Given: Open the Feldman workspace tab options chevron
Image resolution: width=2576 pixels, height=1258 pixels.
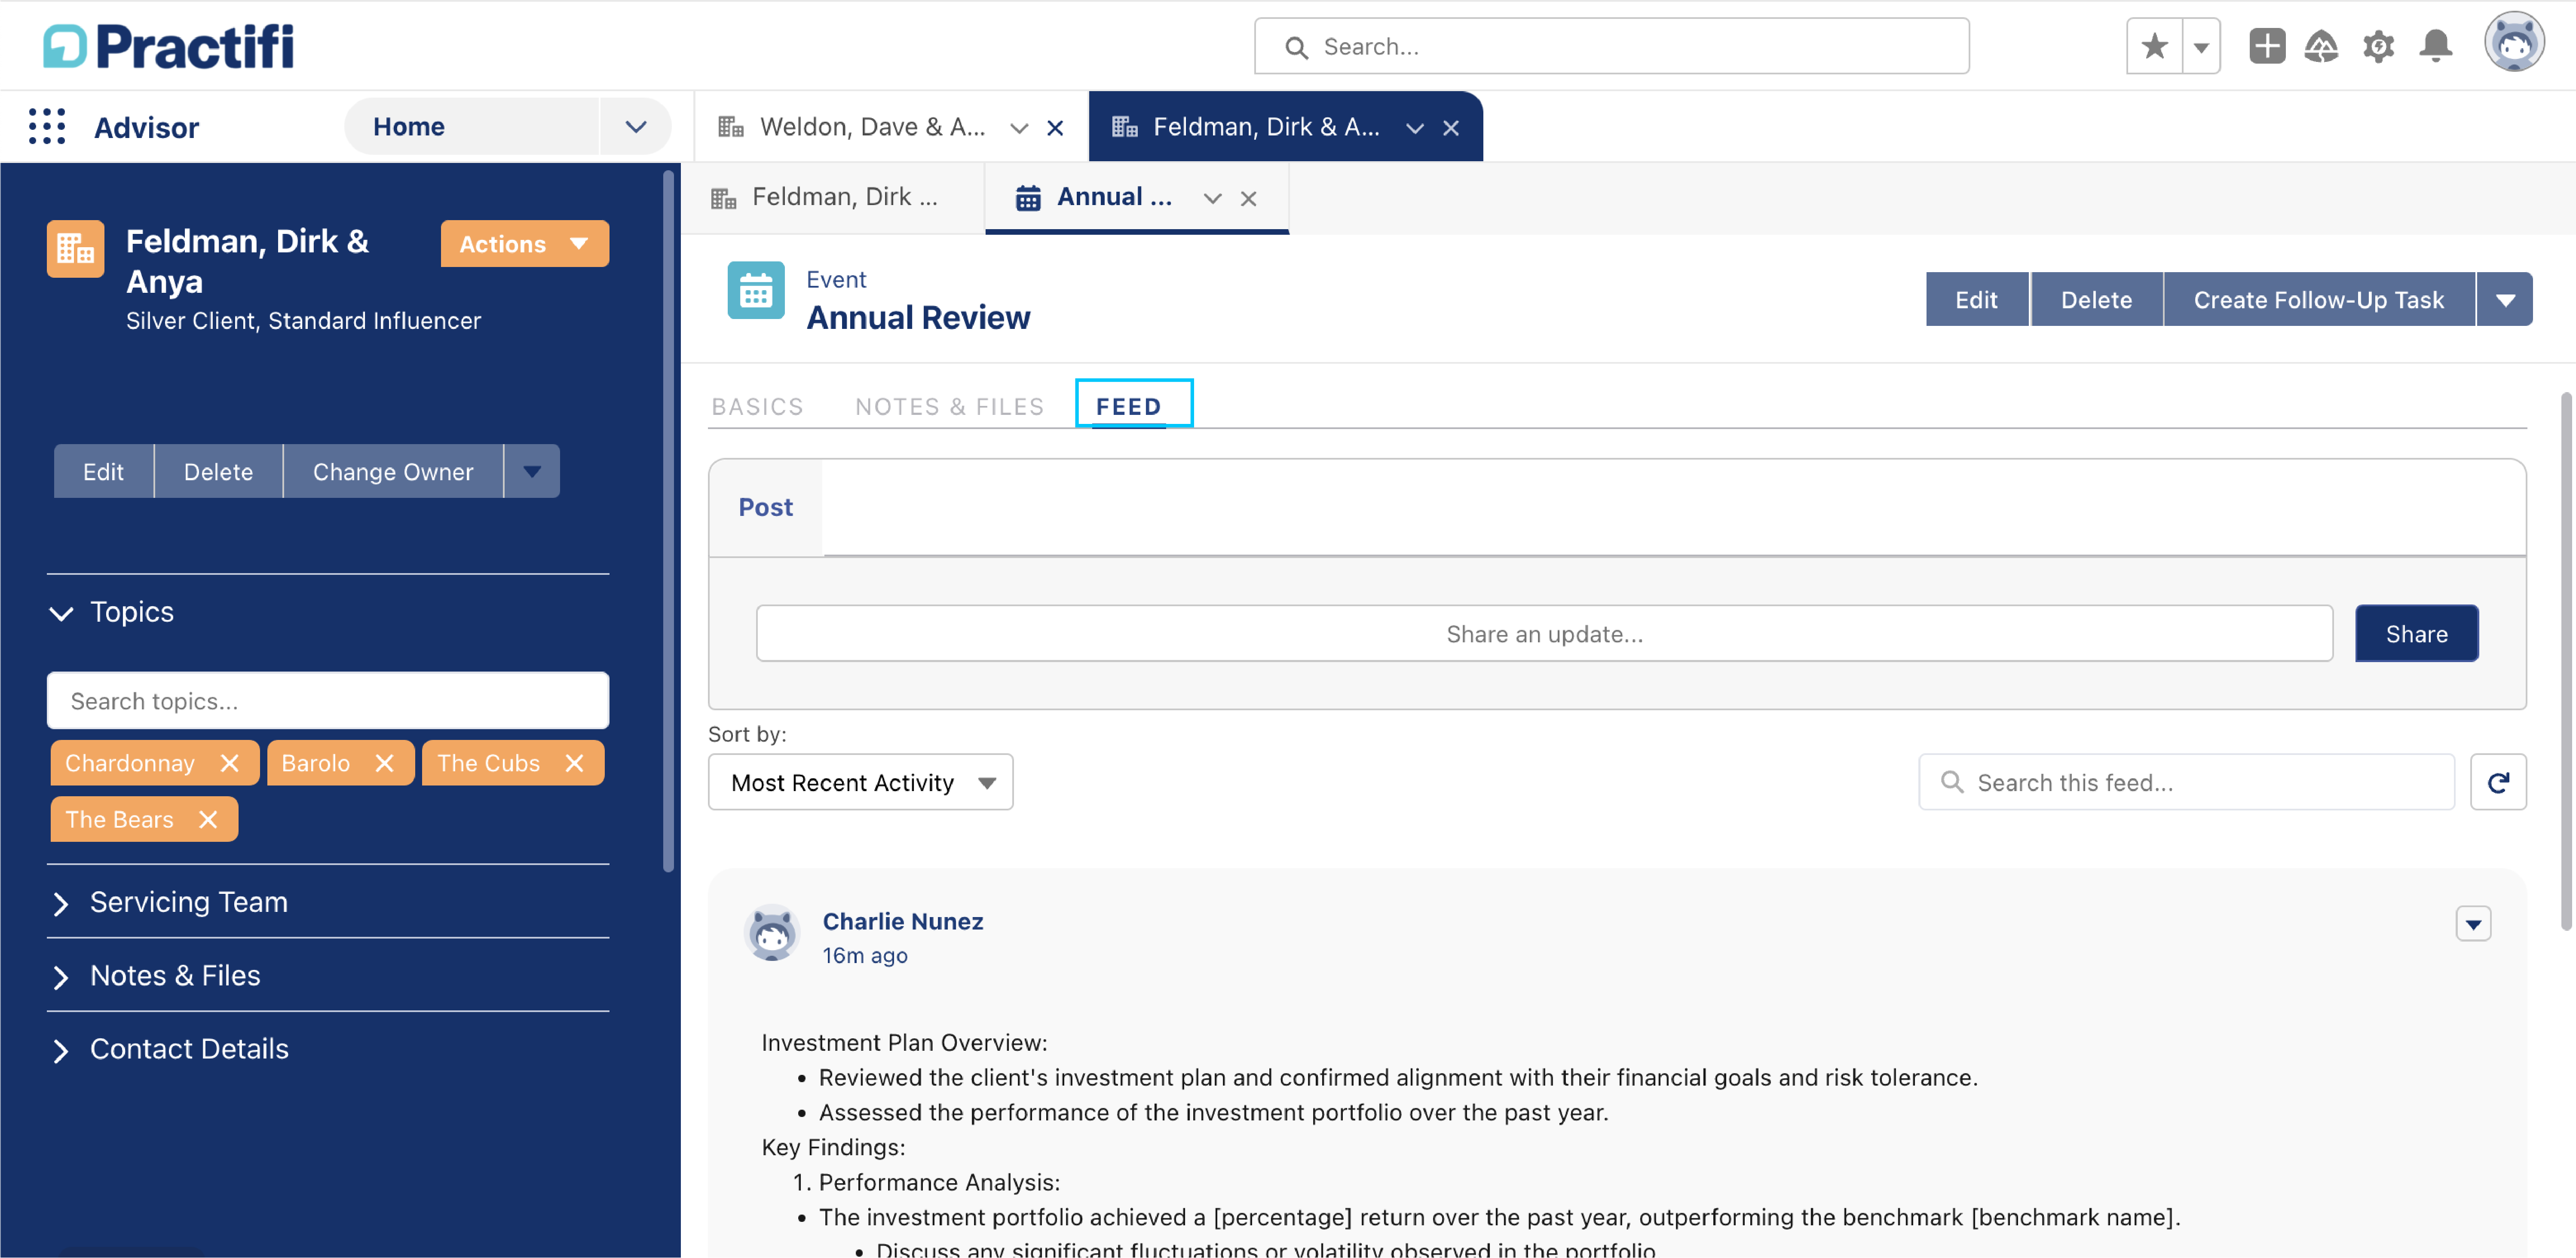Looking at the screenshot, I should 1415,128.
